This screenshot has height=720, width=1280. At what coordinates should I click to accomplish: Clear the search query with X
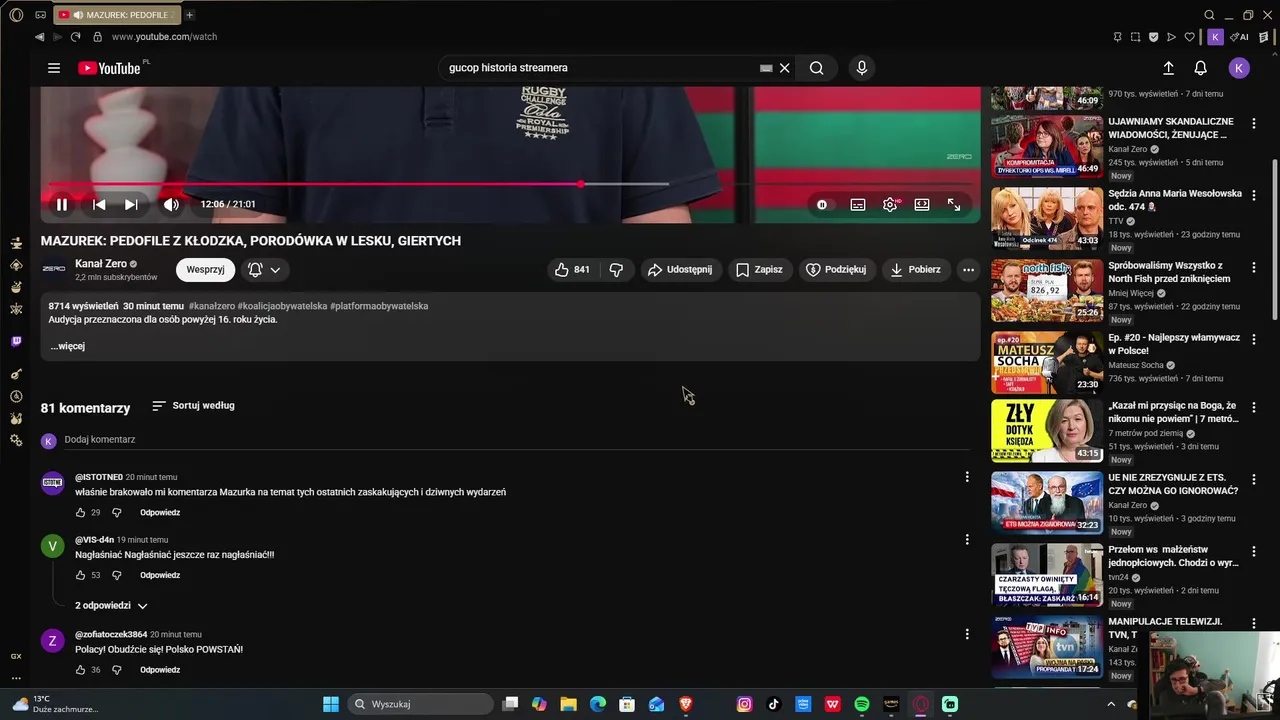point(785,68)
